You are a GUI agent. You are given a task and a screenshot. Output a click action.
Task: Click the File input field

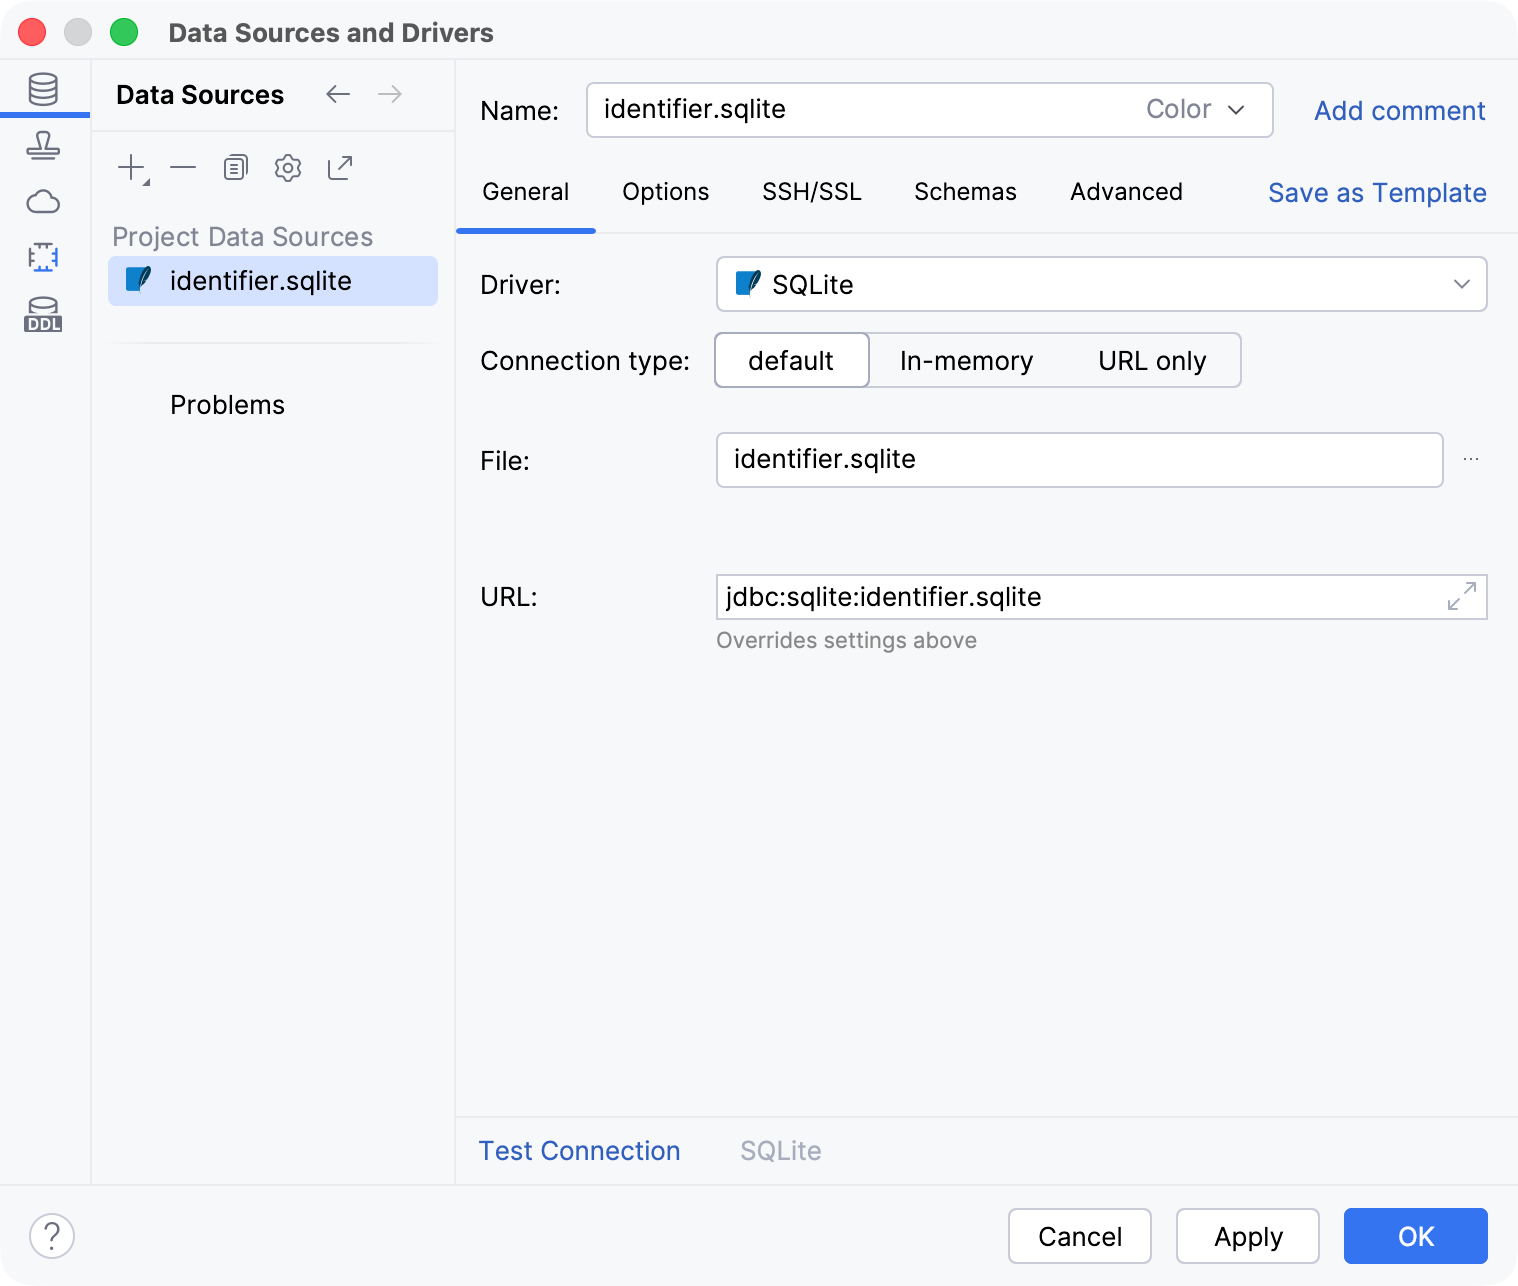click(x=1080, y=459)
